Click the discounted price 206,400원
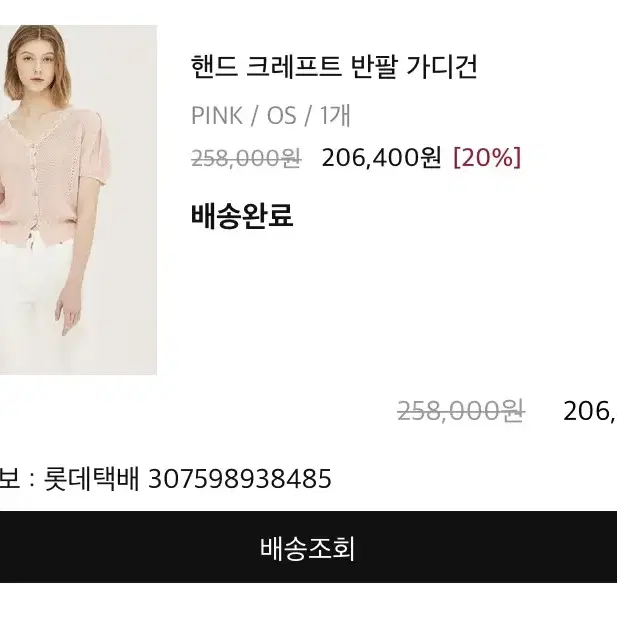617x617 pixels. (x=381, y=158)
